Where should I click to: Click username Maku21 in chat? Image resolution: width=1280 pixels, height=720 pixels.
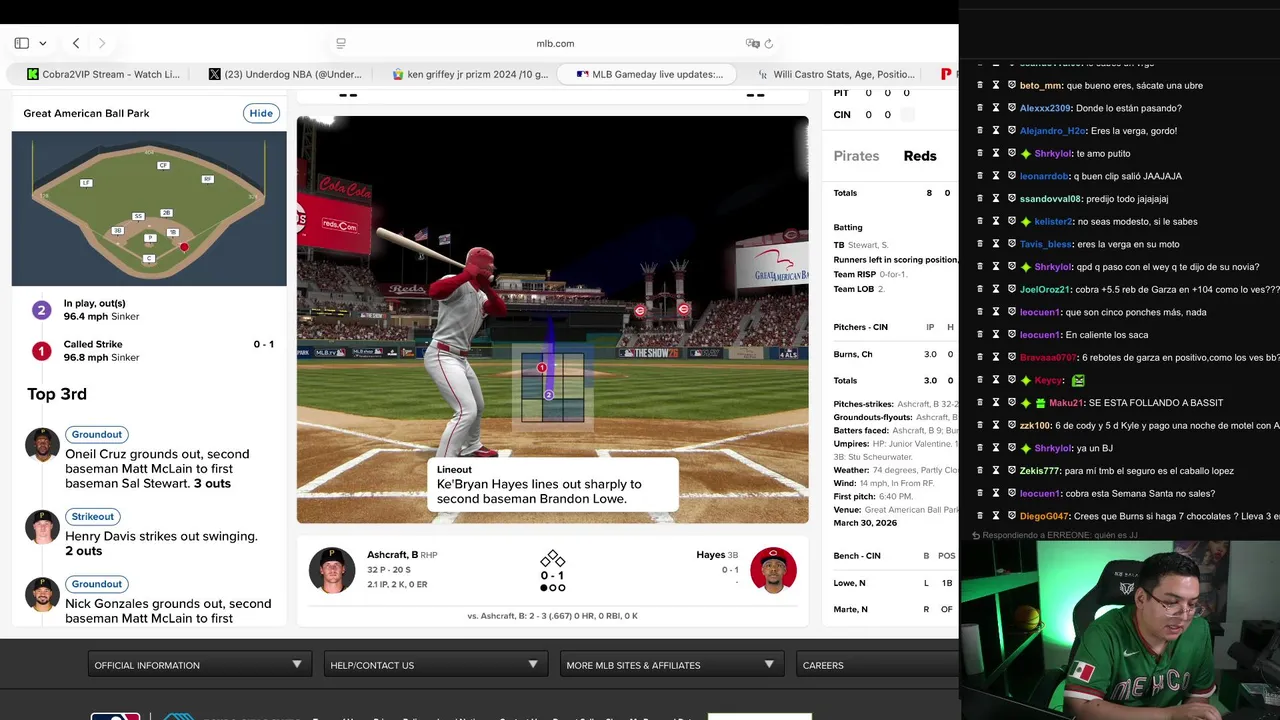pyautogui.click(x=1066, y=403)
